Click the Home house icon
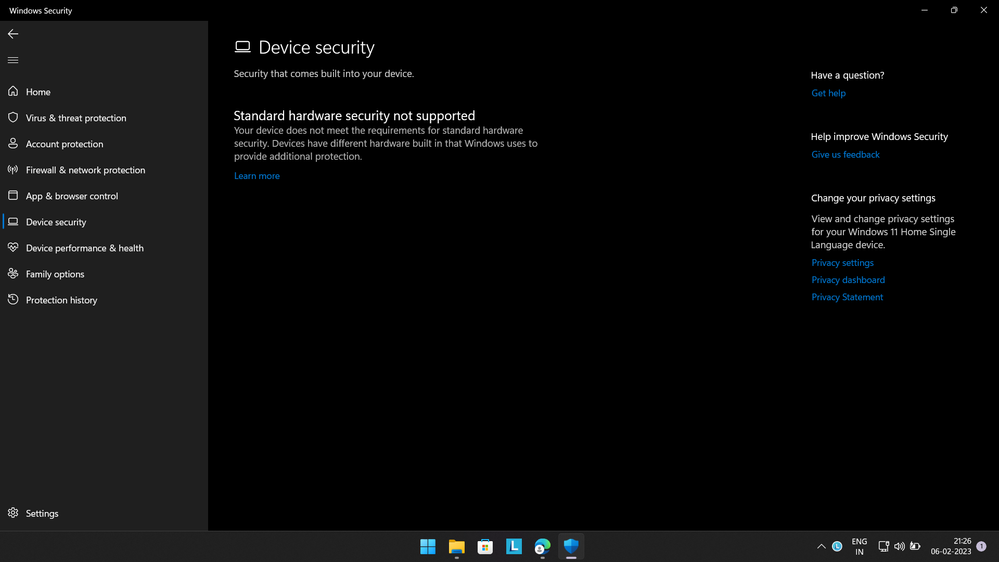 (13, 91)
